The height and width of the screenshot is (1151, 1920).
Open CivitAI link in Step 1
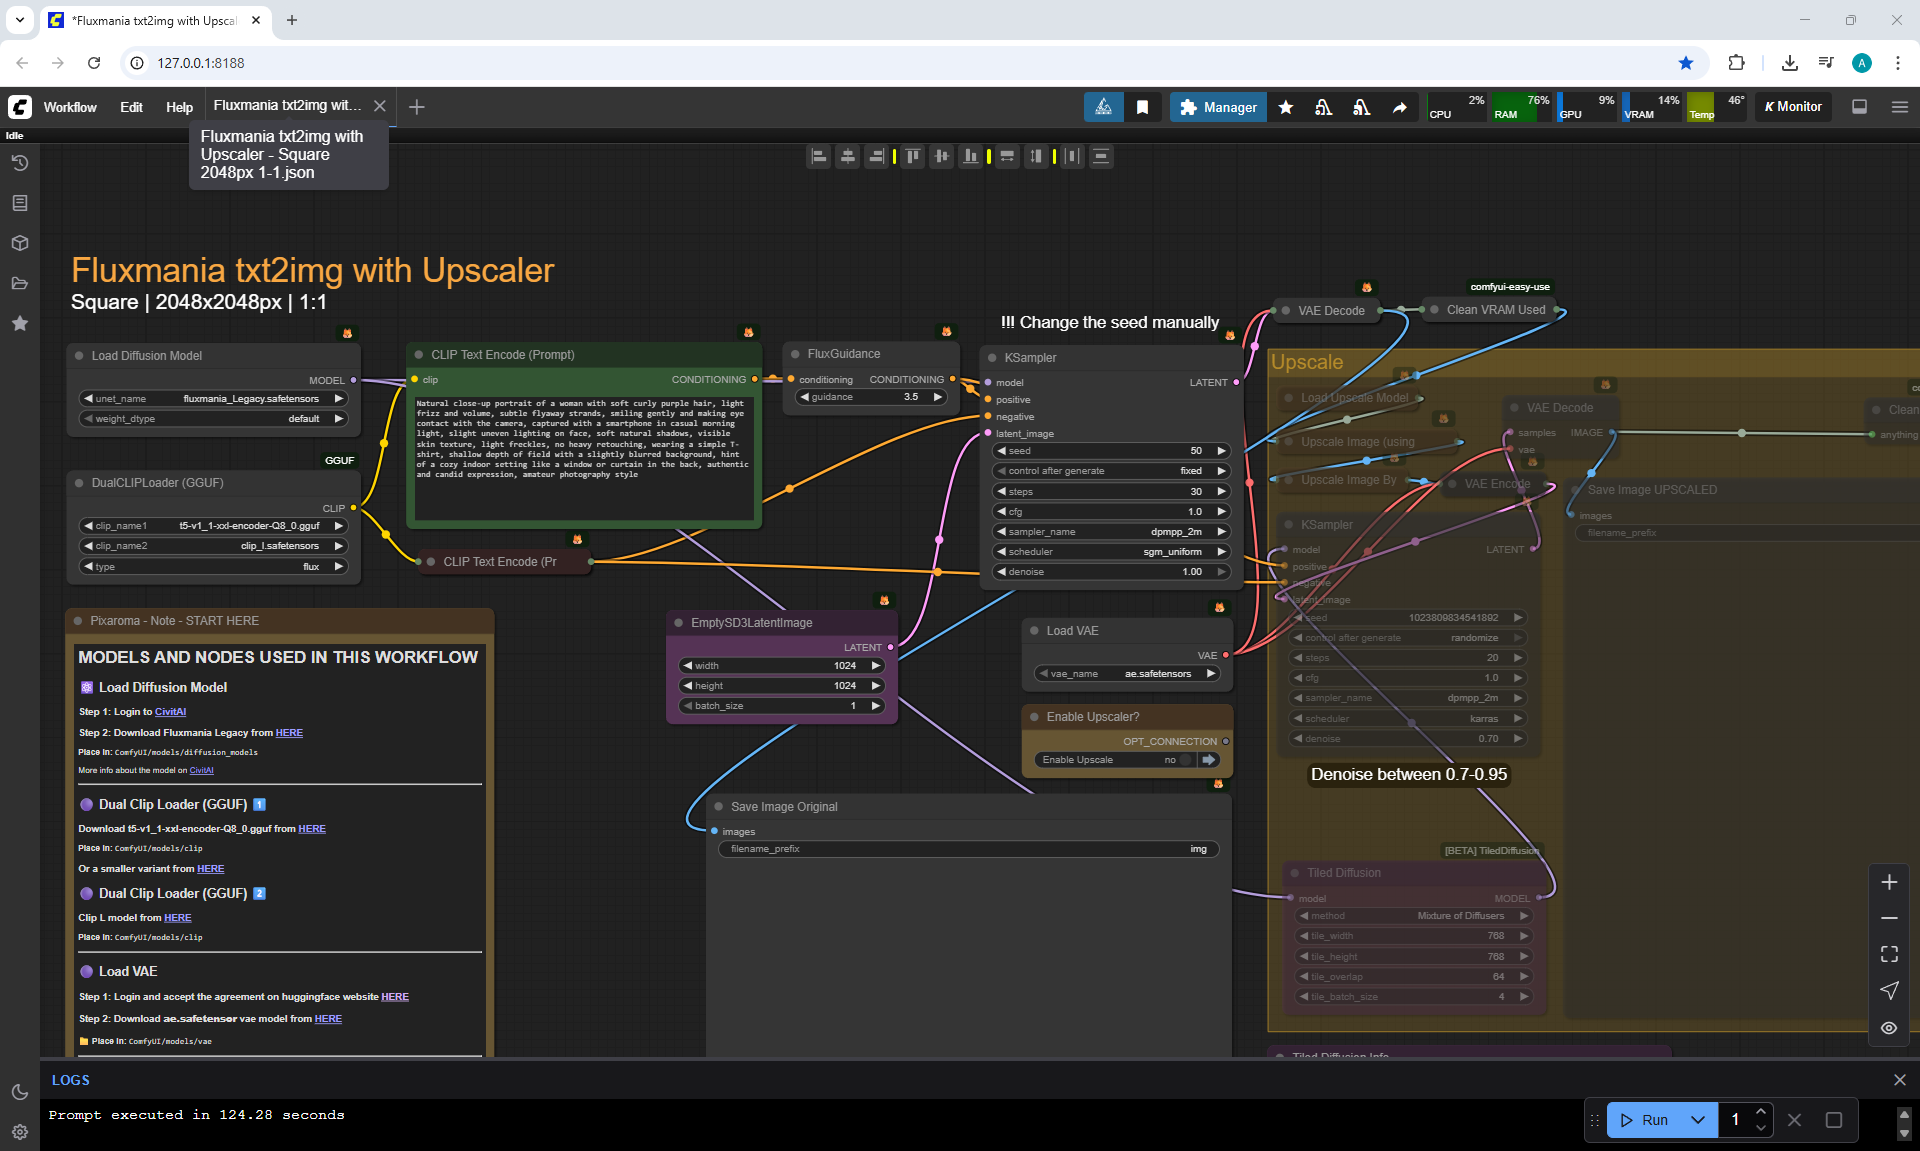click(170, 712)
